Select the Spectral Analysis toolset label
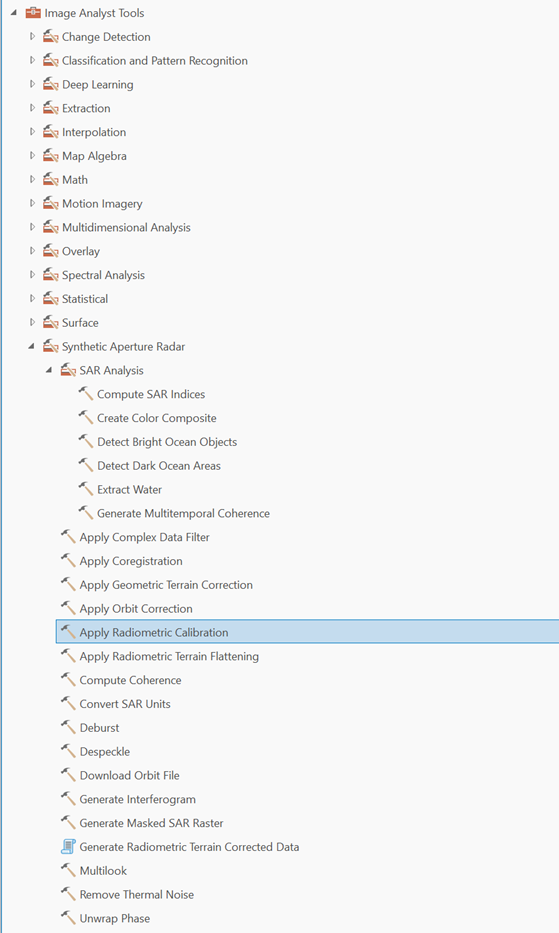559x933 pixels. click(104, 275)
